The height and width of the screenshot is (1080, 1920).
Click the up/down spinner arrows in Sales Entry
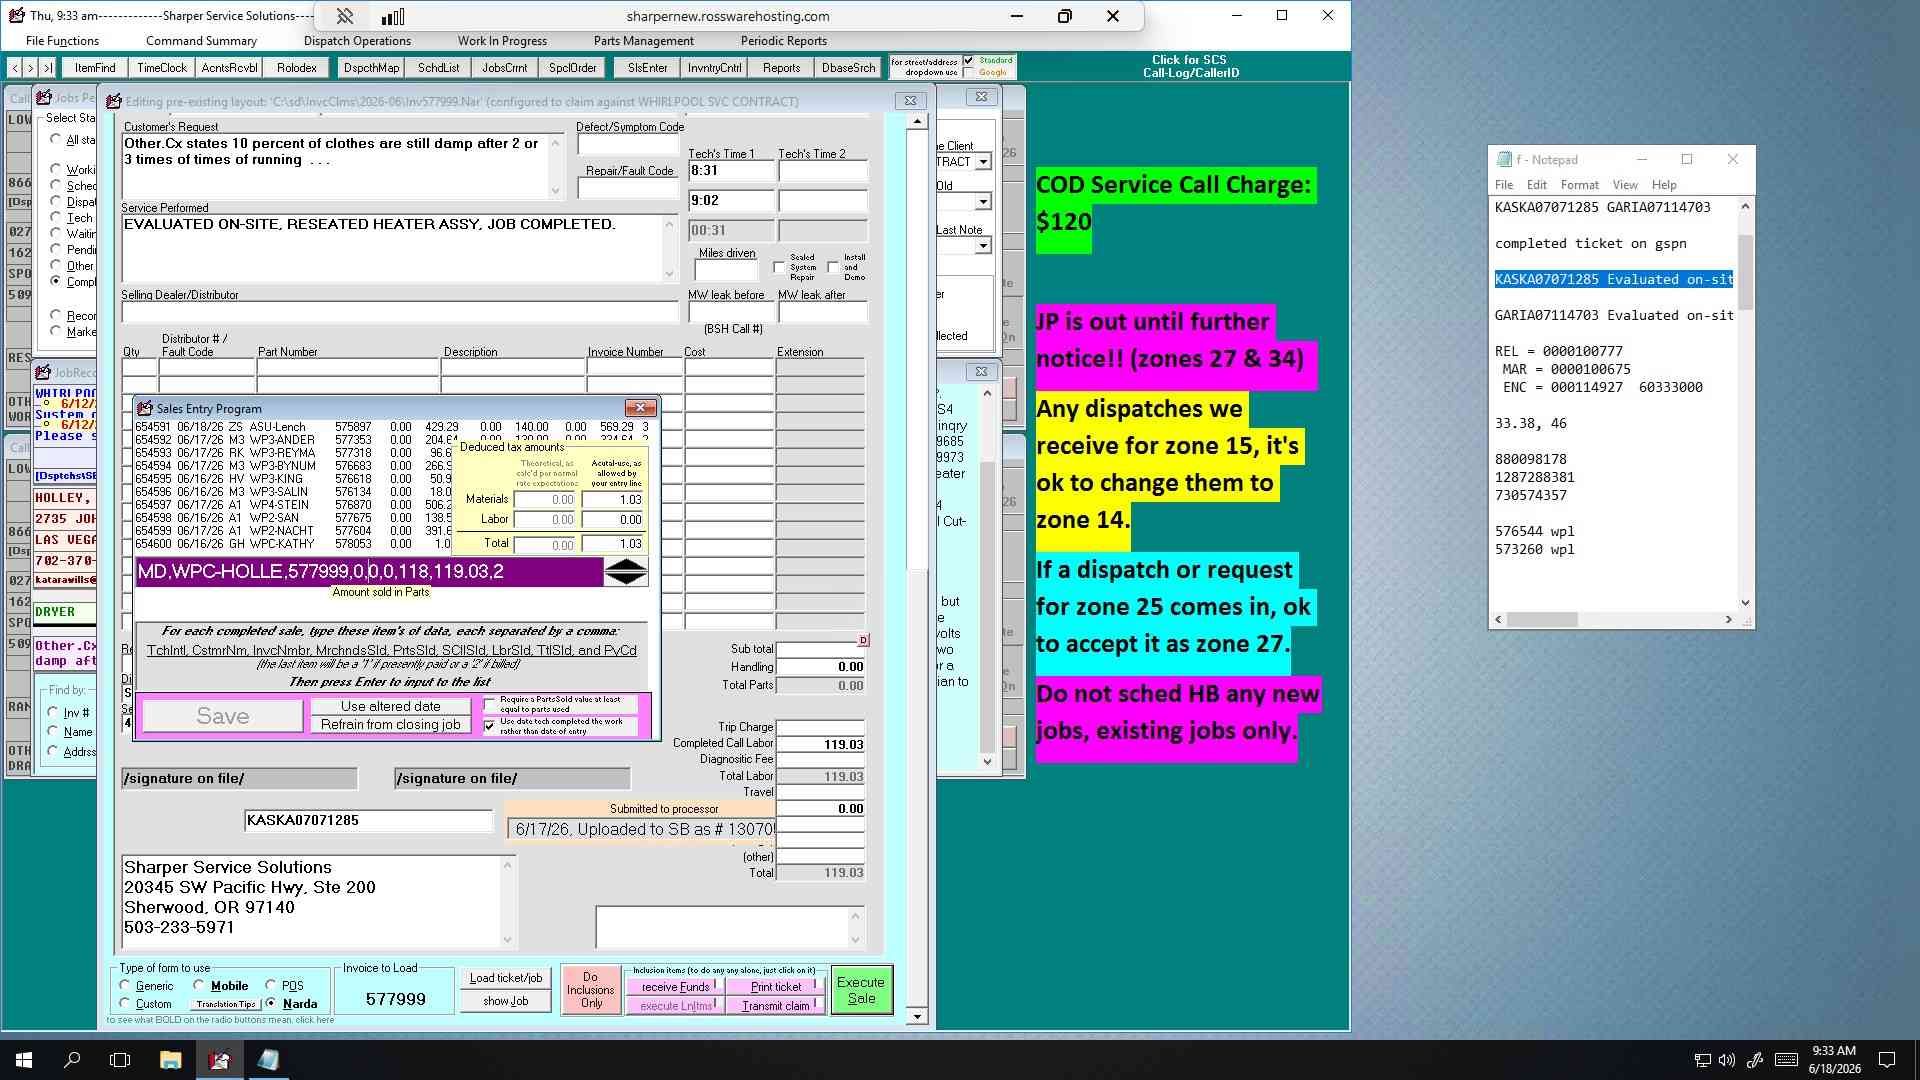pyautogui.click(x=626, y=572)
